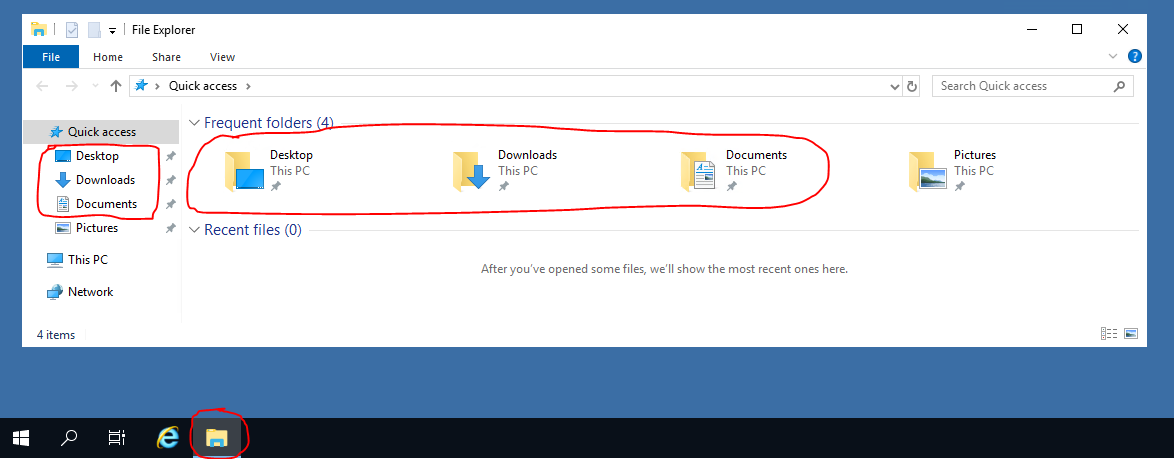The image size is (1174, 459).
Task: Select the Desktop folder icon in Frequent folders
Action: (x=245, y=171)
